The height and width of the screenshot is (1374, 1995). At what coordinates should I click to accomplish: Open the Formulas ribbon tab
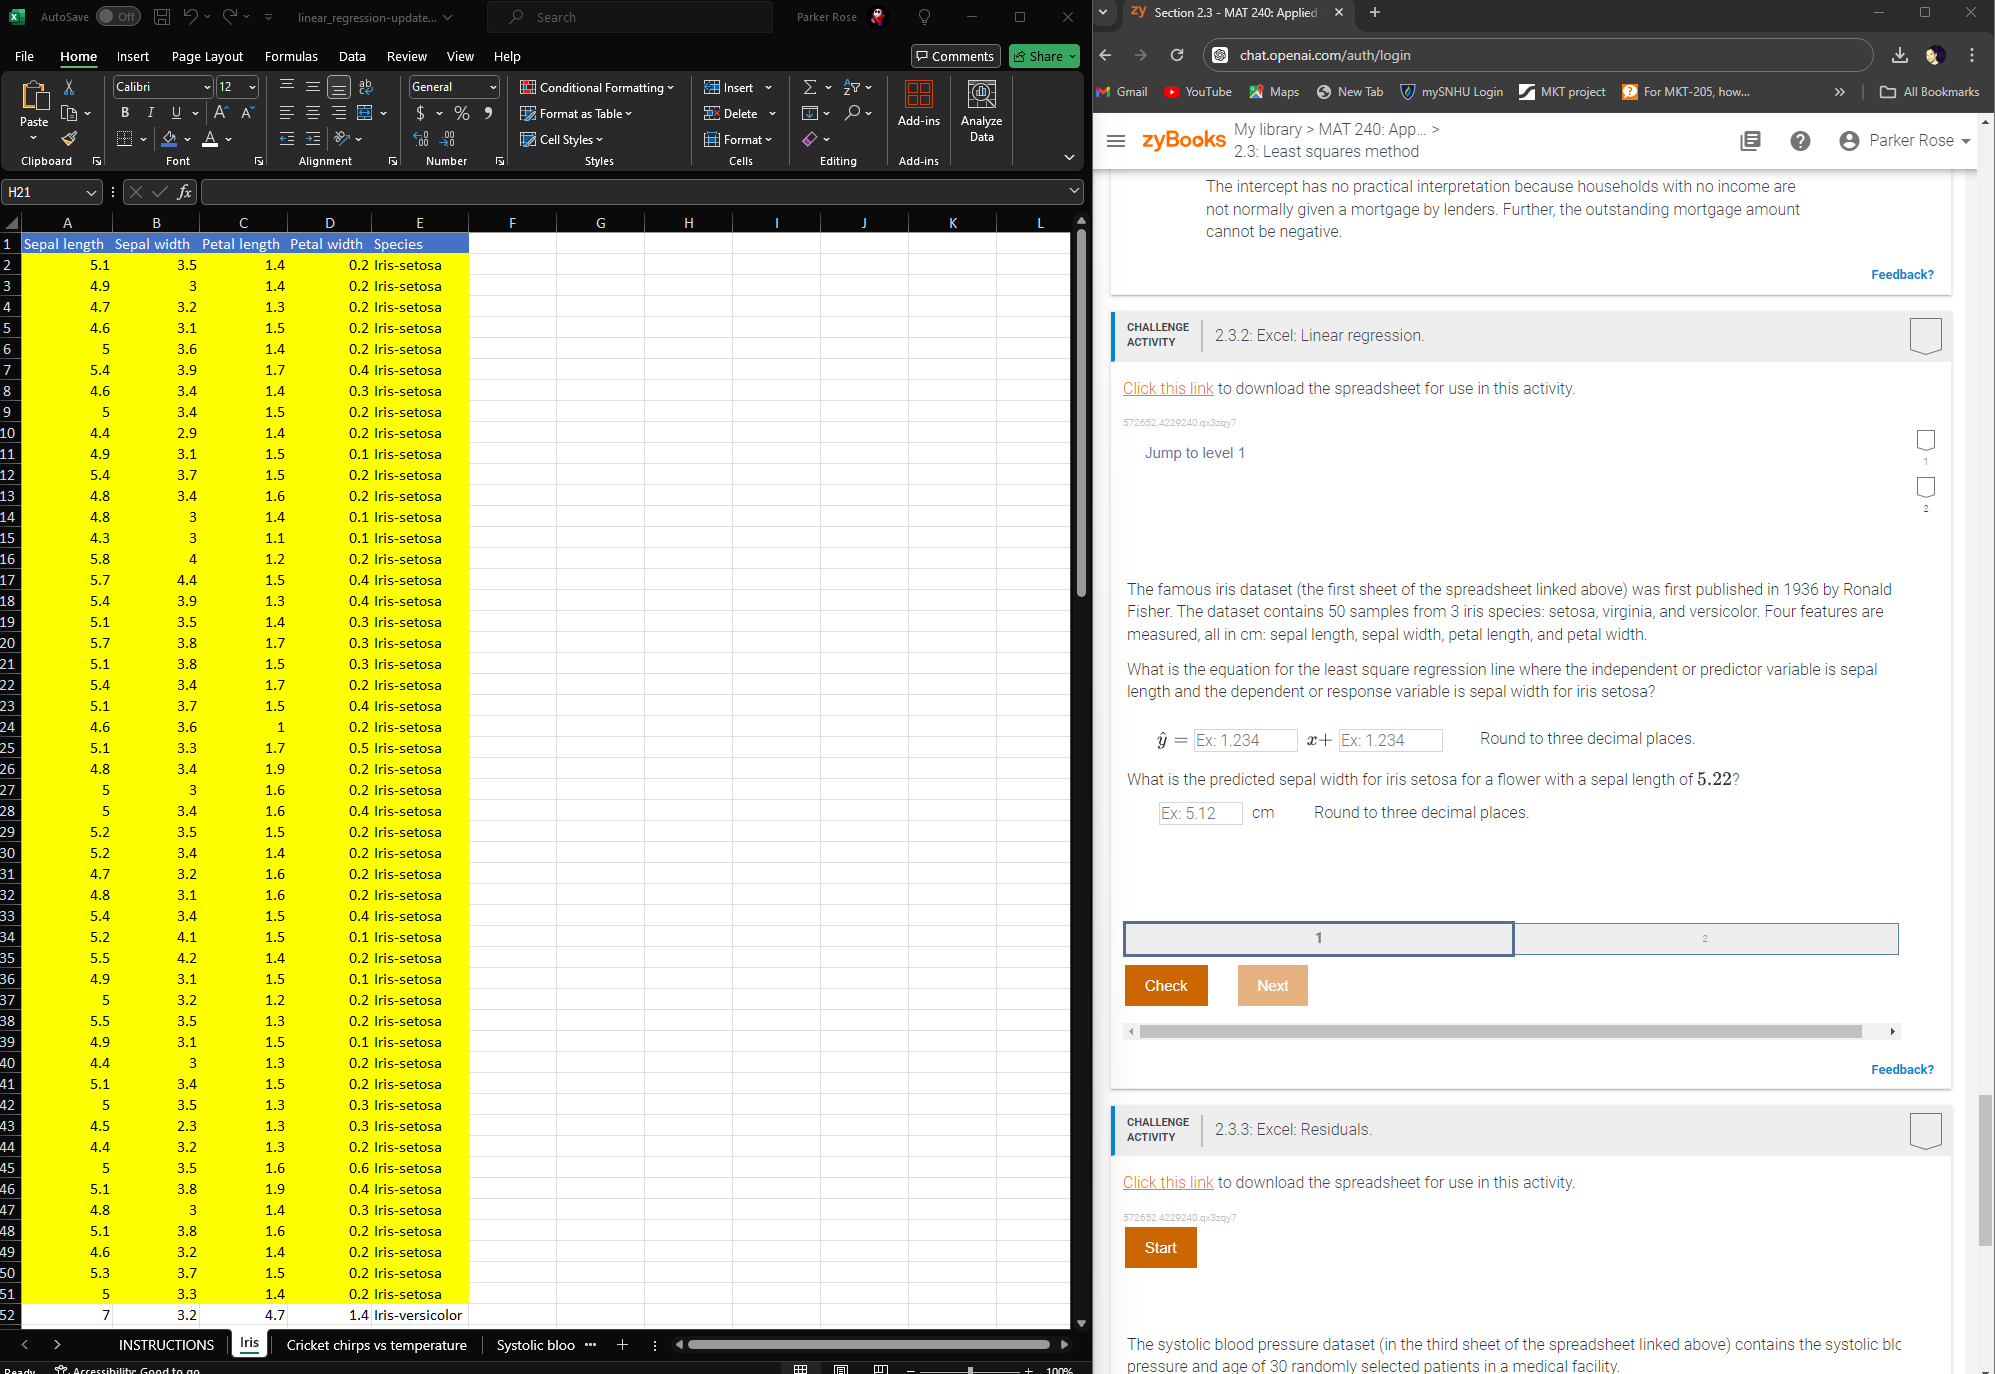[x=291, y=56]
